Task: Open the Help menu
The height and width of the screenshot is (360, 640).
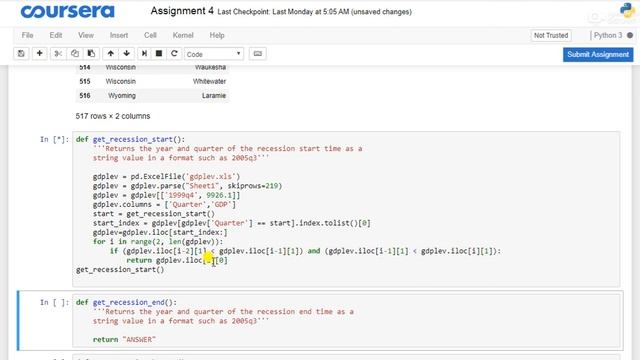Action: click(217, 36)
